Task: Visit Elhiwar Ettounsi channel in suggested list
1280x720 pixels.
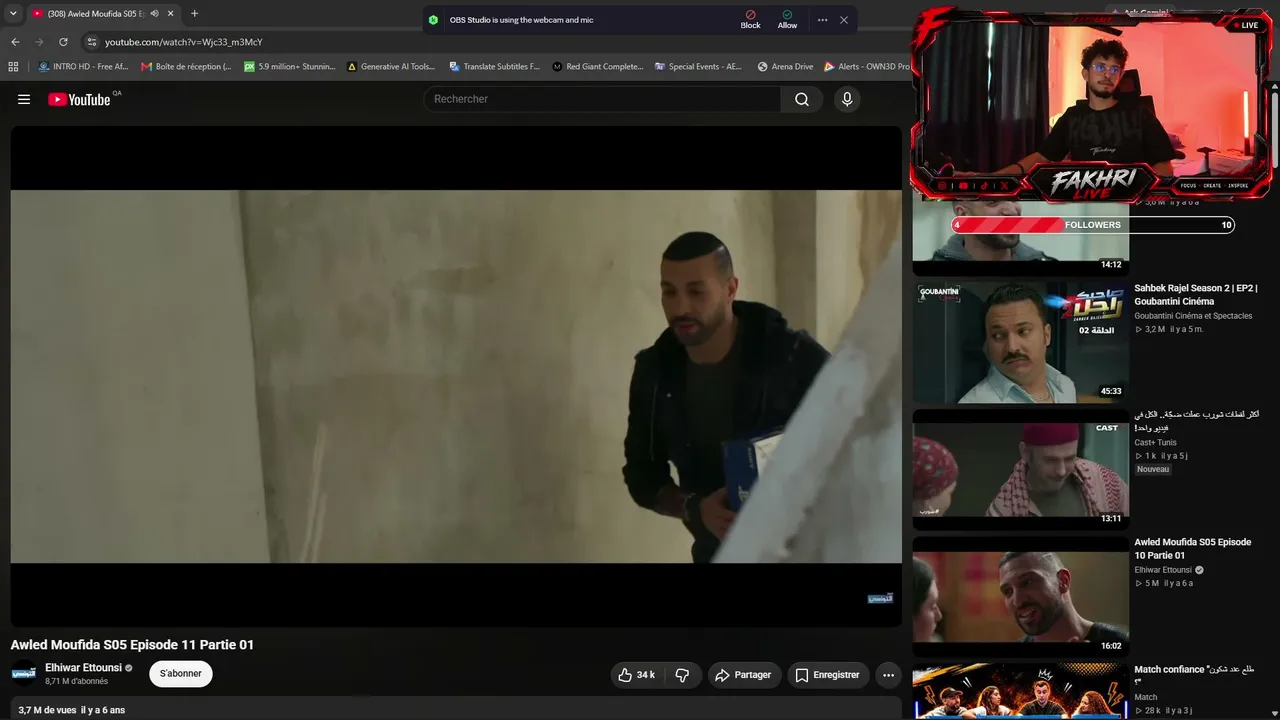Action: click(1162, 570)
